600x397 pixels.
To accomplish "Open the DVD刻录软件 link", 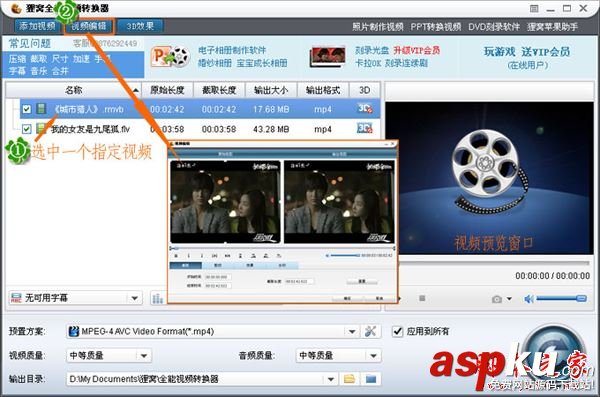I will [494, 27].
